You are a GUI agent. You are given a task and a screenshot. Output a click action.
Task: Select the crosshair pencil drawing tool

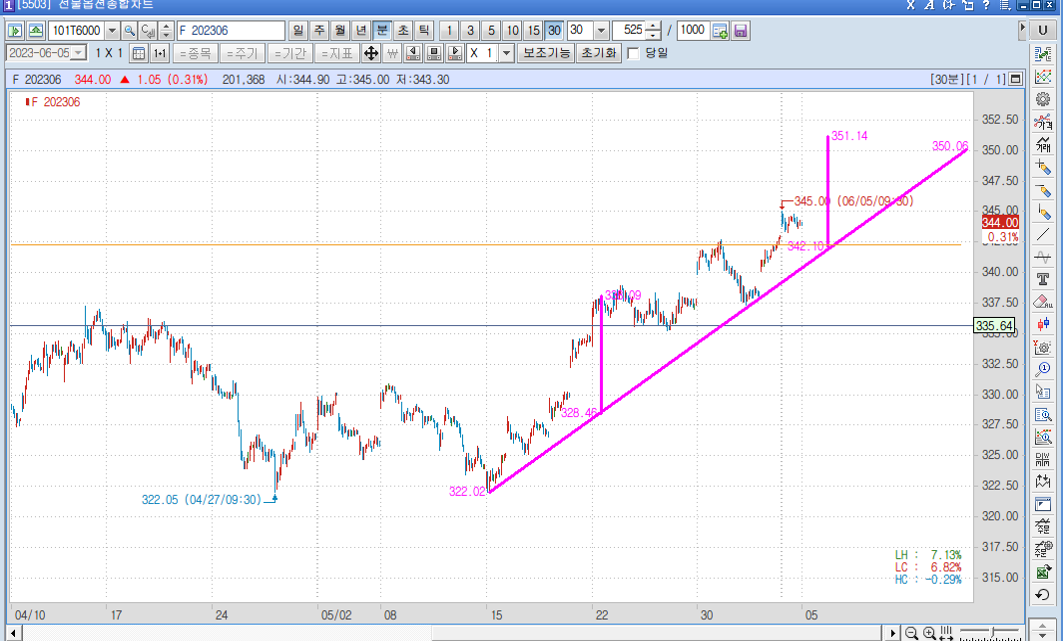[x=1043, y=167]
